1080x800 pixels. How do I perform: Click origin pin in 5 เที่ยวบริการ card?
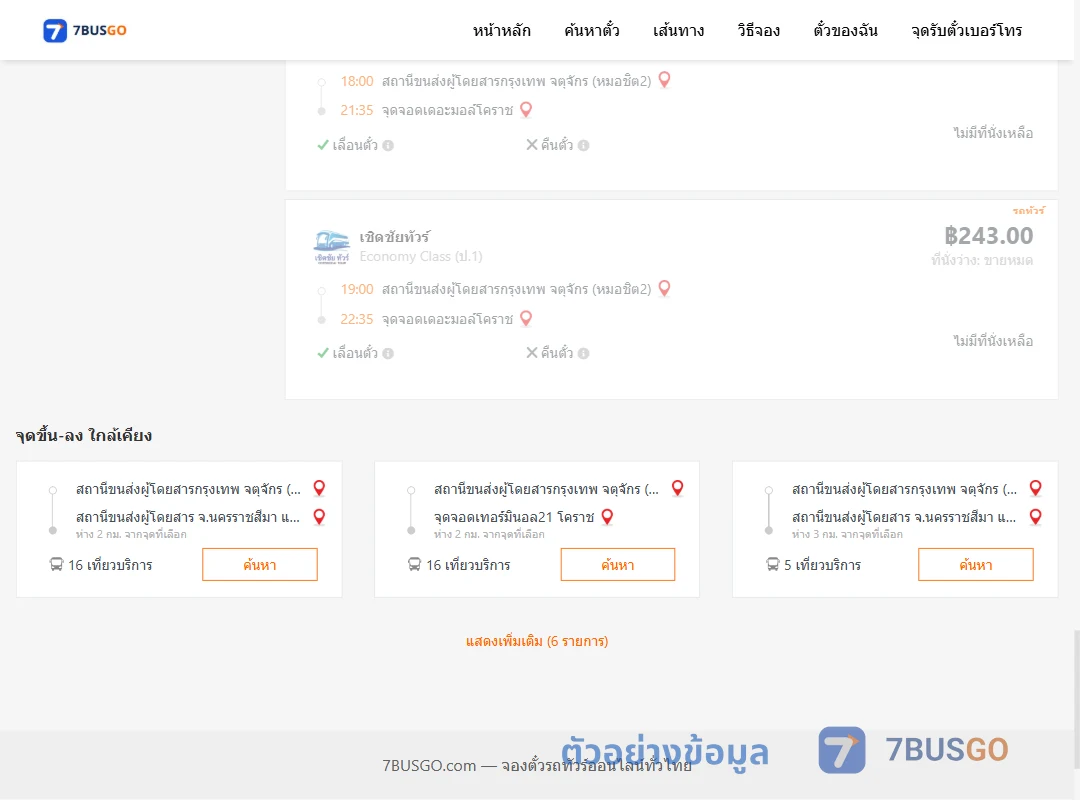coord(1035,488)
